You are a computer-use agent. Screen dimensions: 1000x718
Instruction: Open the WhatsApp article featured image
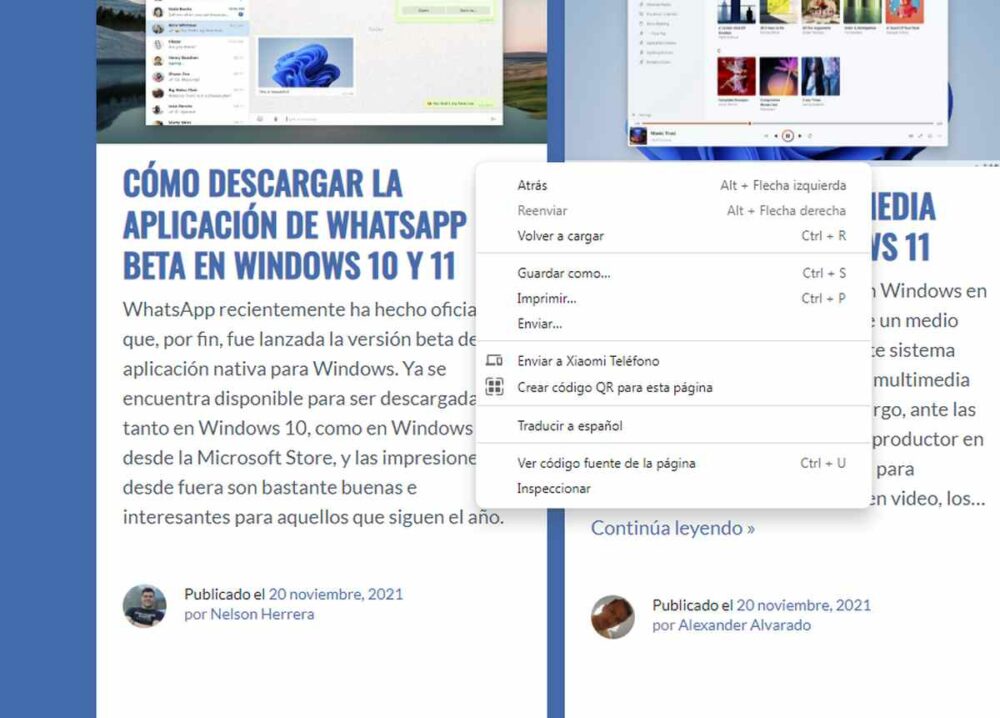(321, 71)
